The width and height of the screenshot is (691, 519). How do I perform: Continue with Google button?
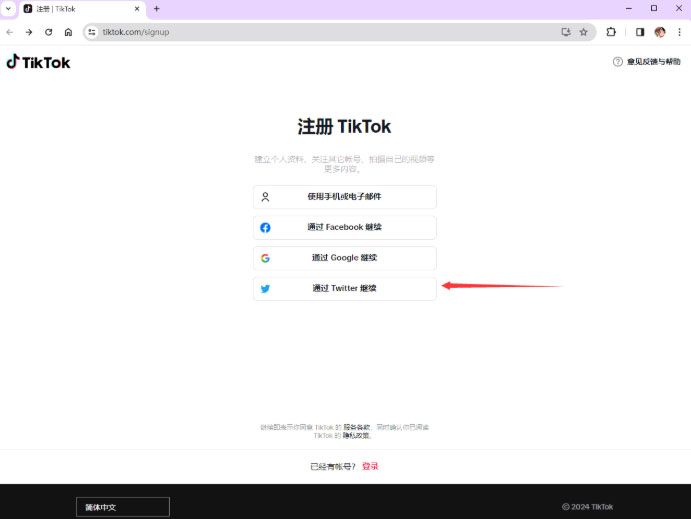345,258
